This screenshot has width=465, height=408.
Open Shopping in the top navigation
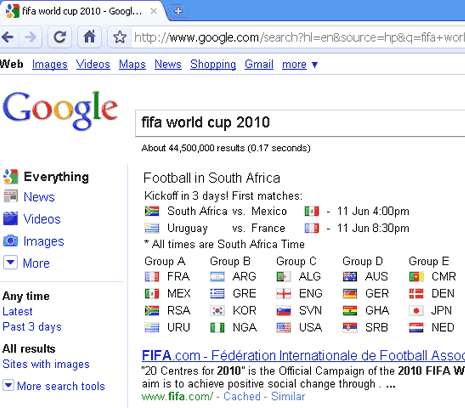pos(213,64)
